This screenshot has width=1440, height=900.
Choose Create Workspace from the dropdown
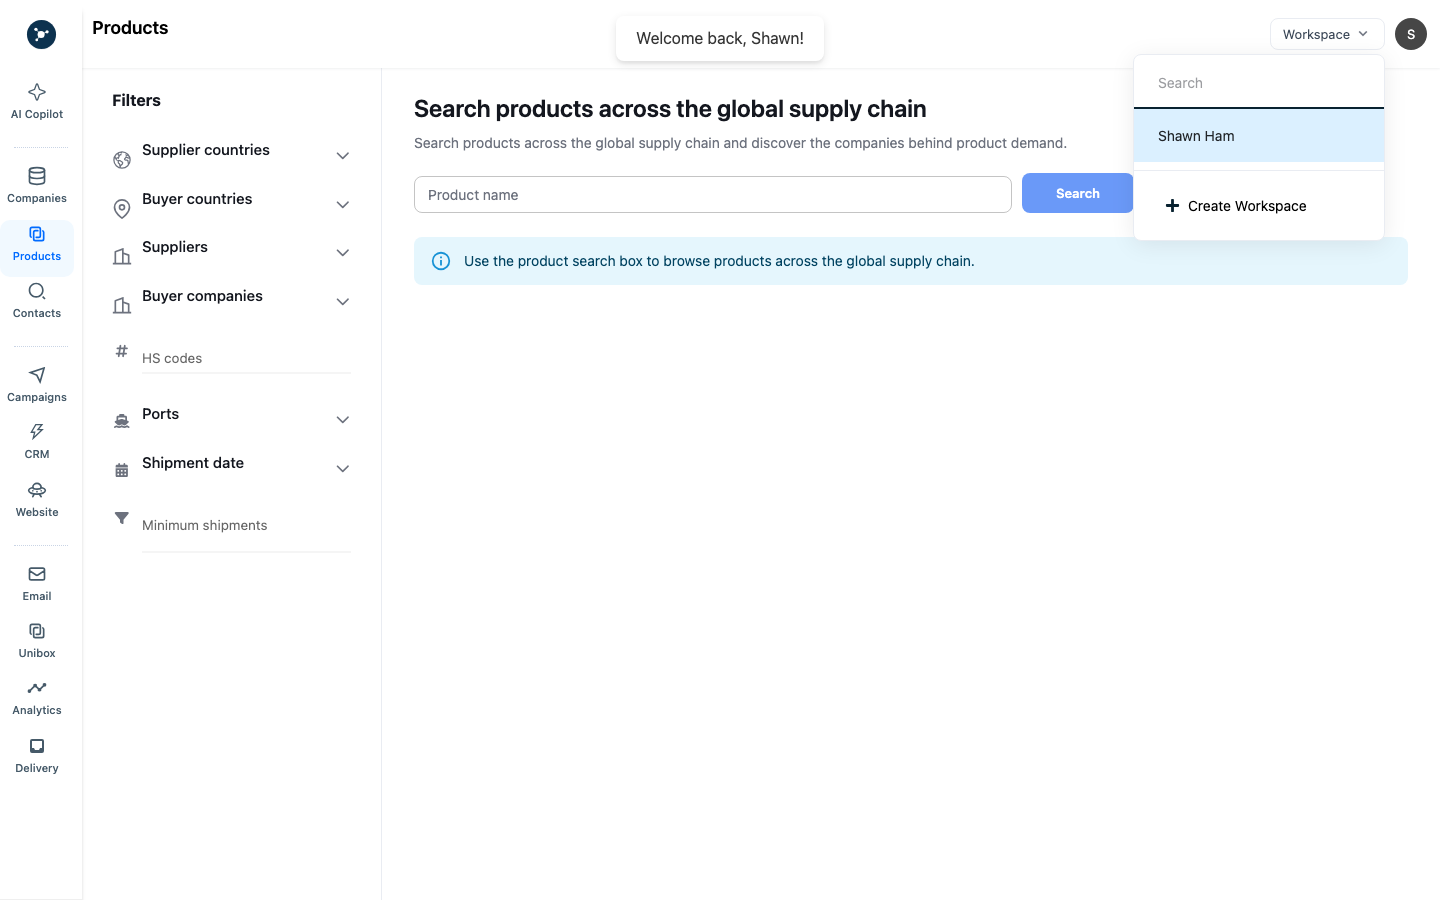pyautogui.click(x=1259, y=206)
